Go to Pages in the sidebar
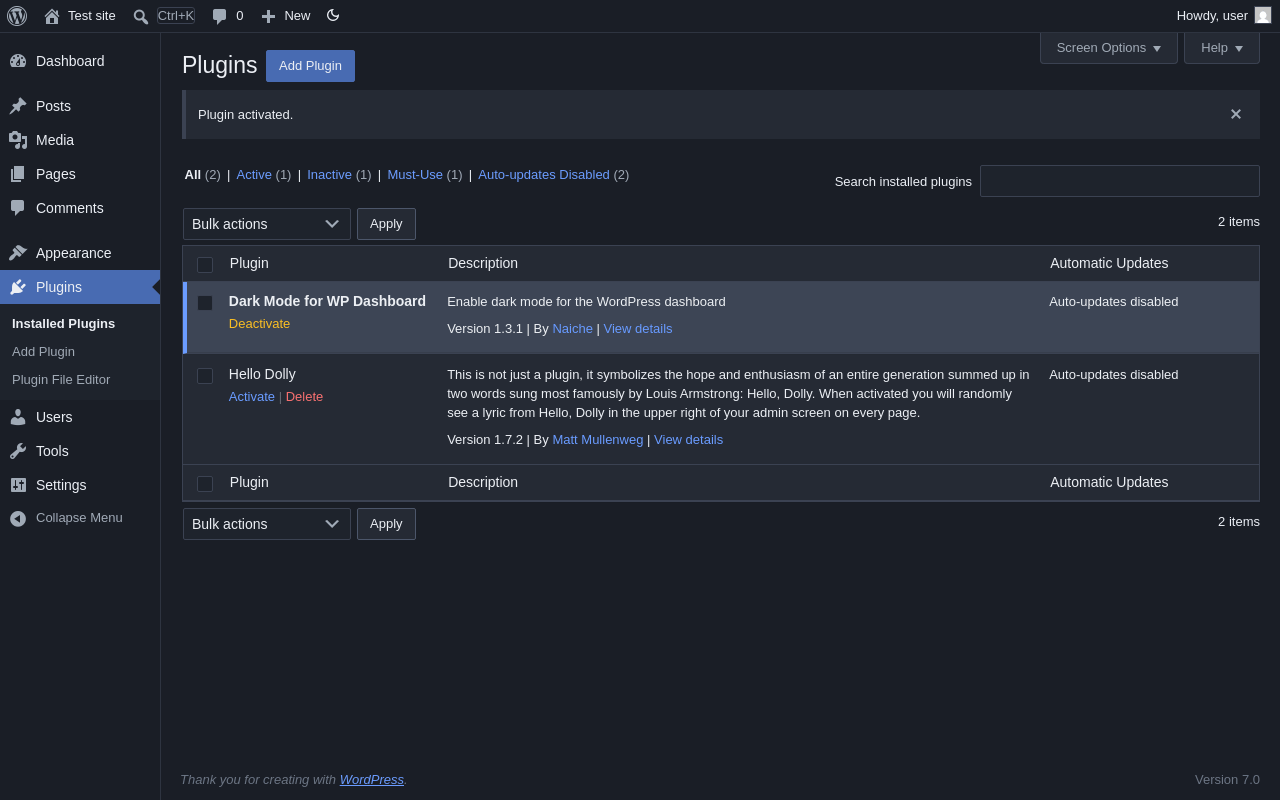Image resolution: width=1280 pixels, height=800 pixels. tap(80, 174)
